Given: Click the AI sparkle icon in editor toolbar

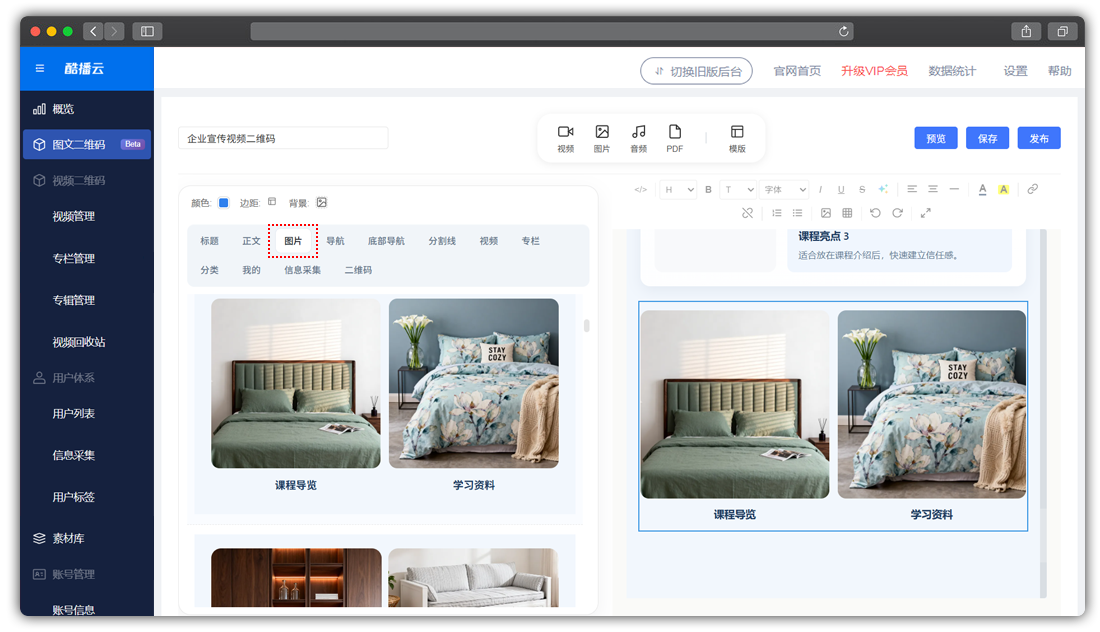Looking at the screenshot, I should click(x=883, y=189).
